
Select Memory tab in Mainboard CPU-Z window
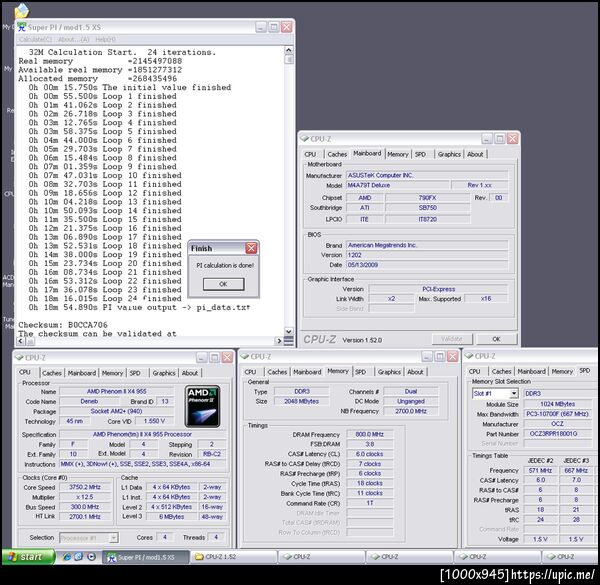pyautogui.click(x=398, y=154)
